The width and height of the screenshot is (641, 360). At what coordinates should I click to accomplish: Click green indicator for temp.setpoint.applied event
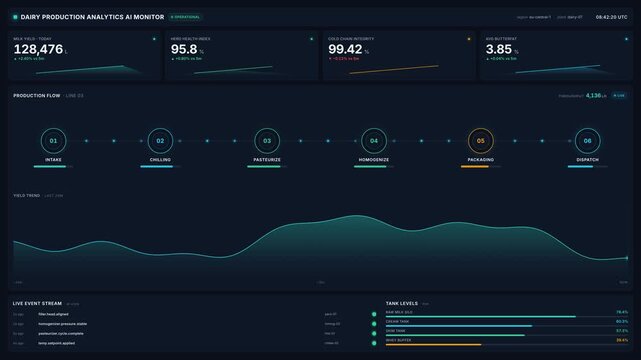point(374,343)
